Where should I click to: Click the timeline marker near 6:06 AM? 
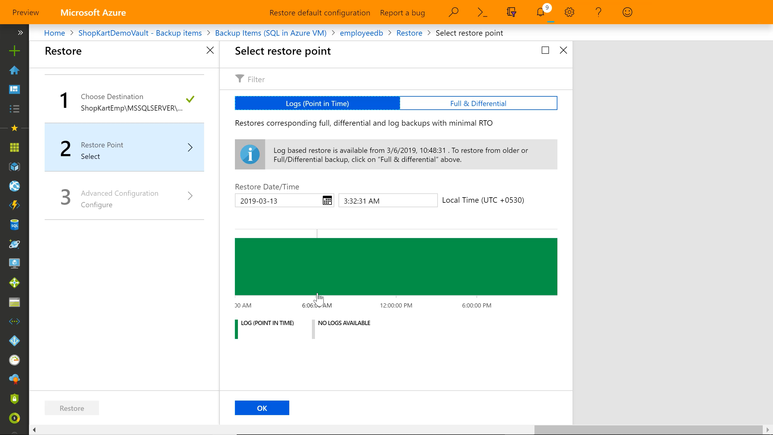pos(317,234)
